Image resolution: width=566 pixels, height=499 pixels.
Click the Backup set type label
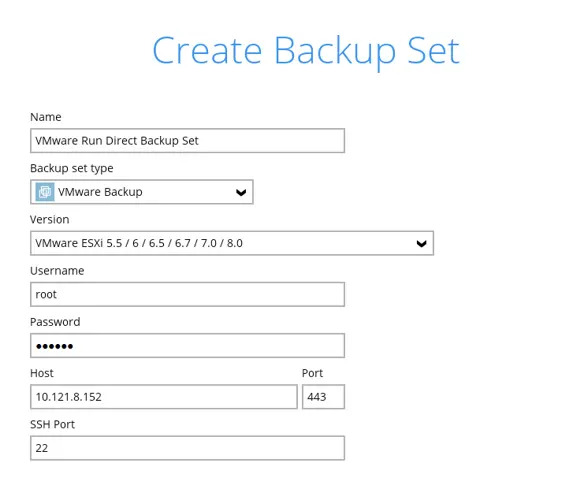pyautogui.click(x=71, y=168)
